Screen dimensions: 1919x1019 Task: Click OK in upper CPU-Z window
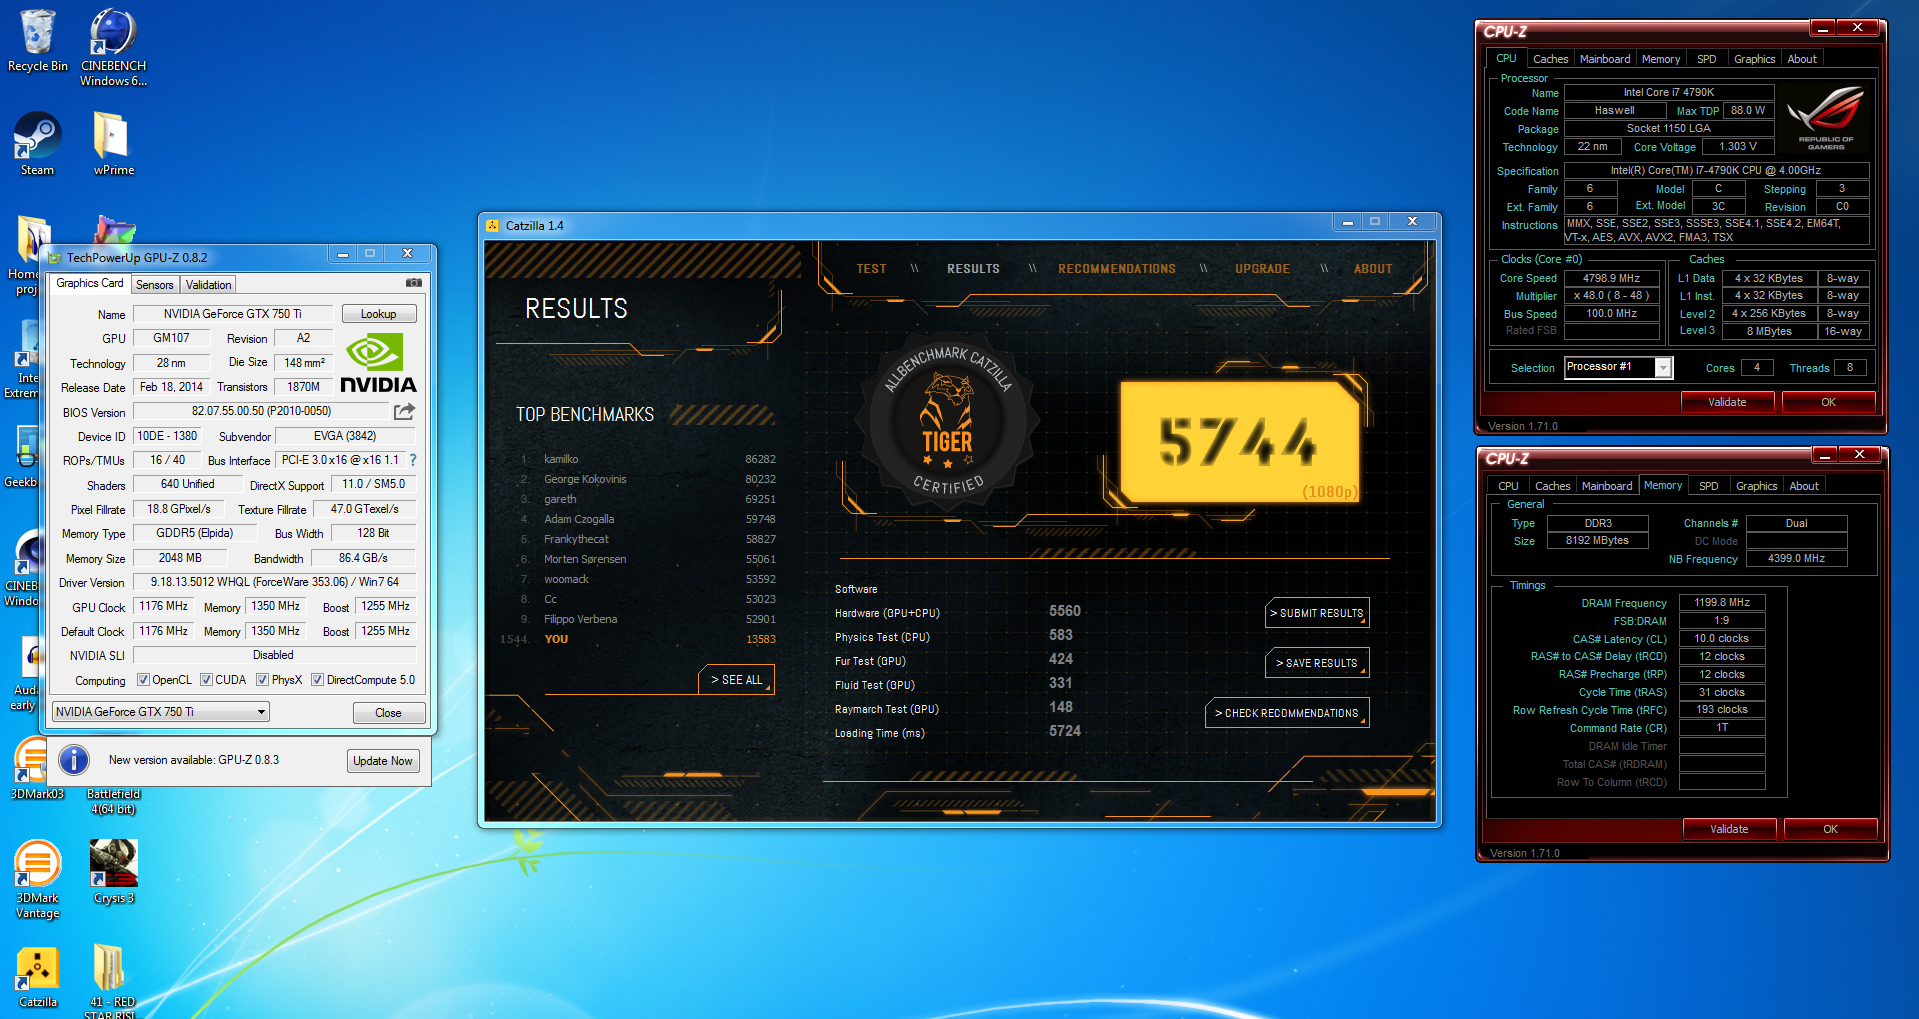(1828, 402)
